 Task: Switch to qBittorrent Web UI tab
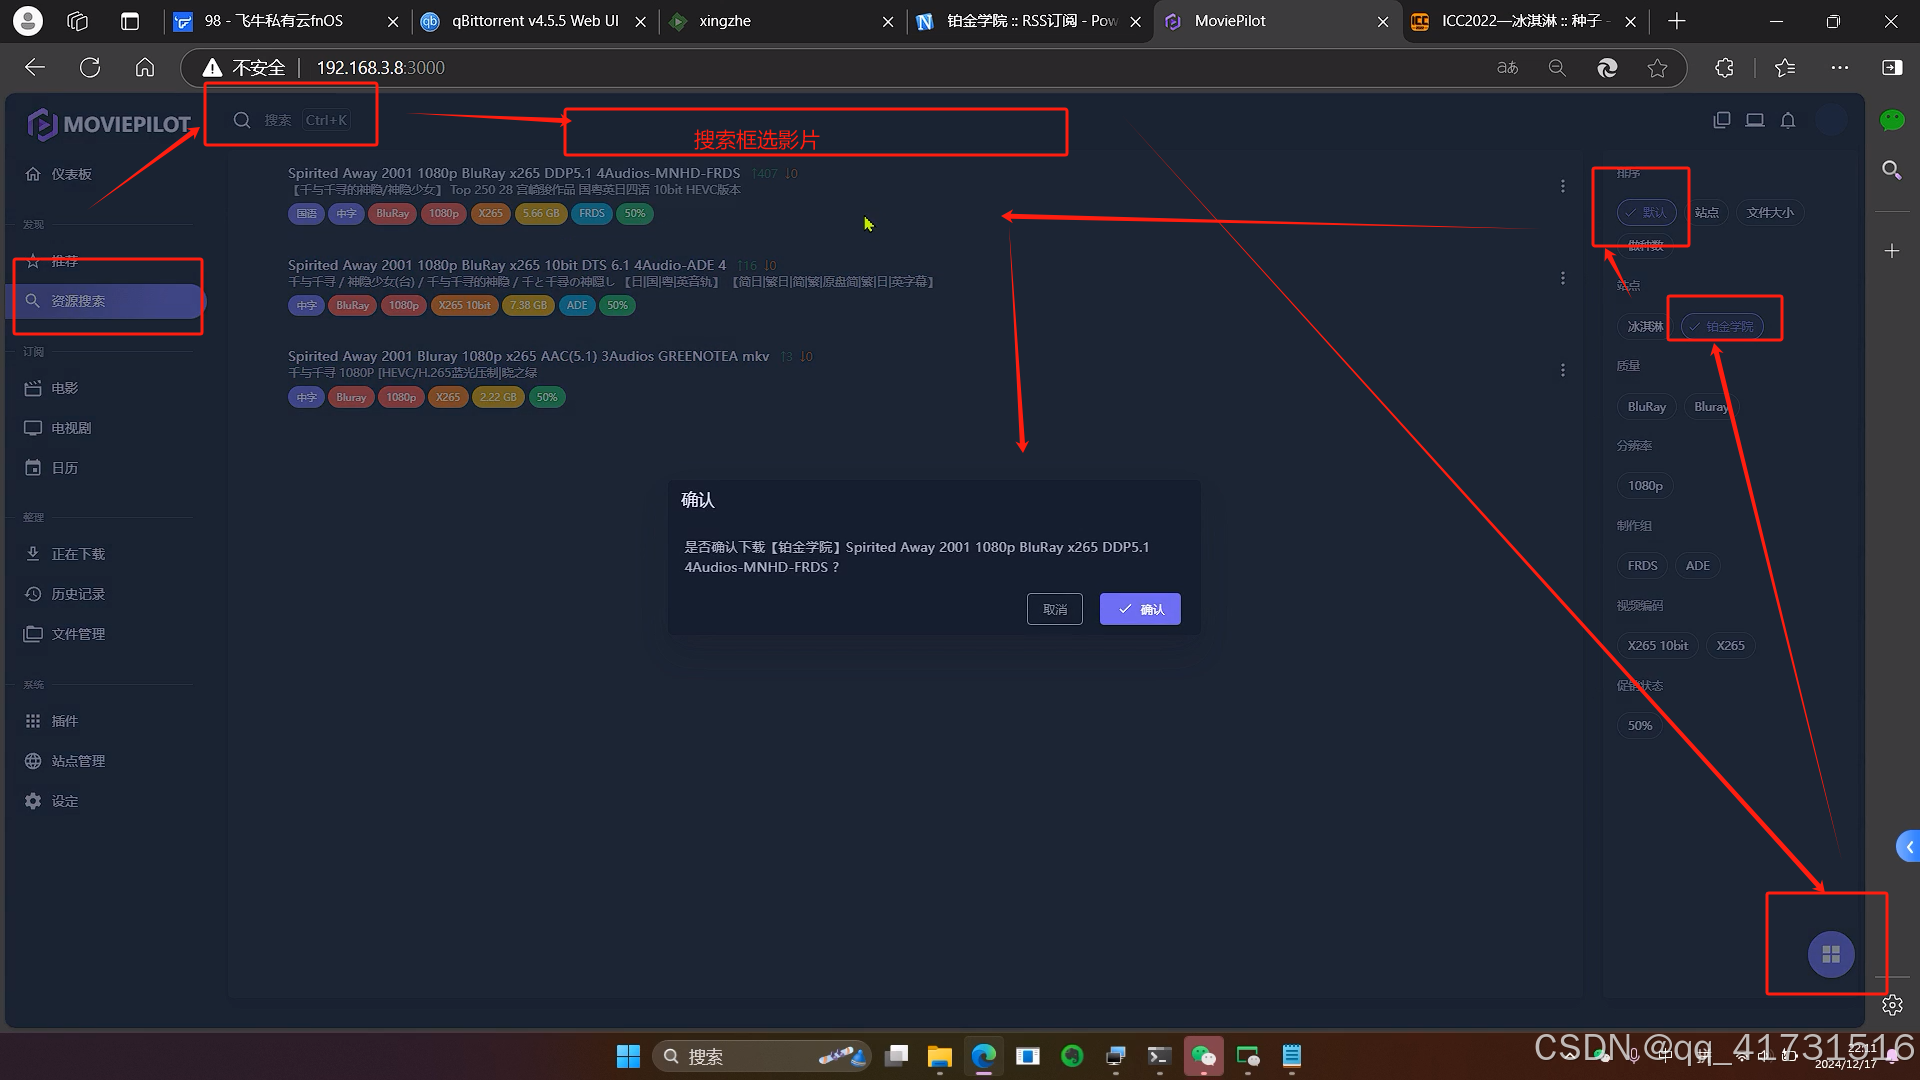coord(534,21)
